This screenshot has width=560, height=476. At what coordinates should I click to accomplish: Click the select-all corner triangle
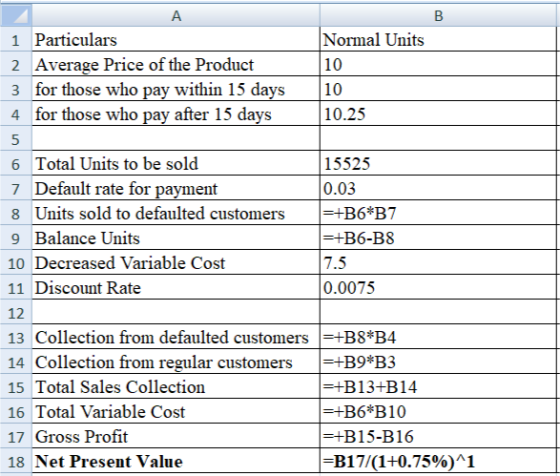click(16, 15)
